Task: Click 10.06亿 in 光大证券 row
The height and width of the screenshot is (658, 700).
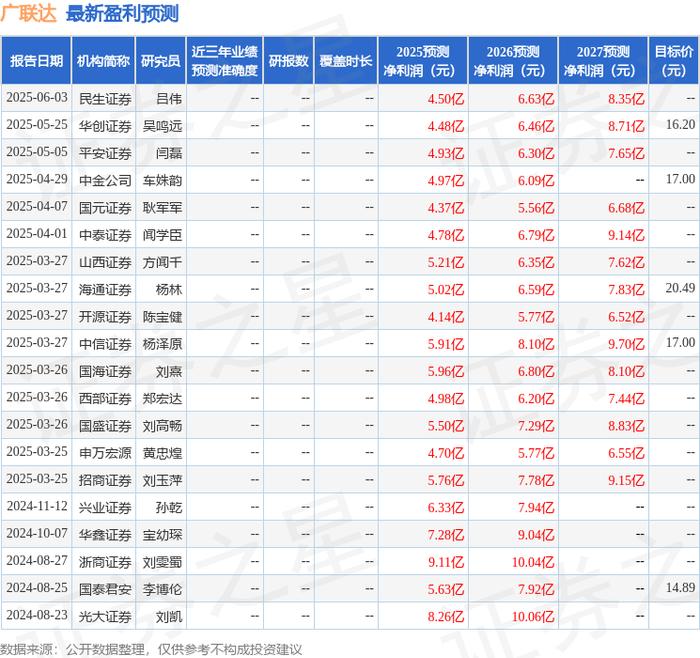Action: (533, 616)
